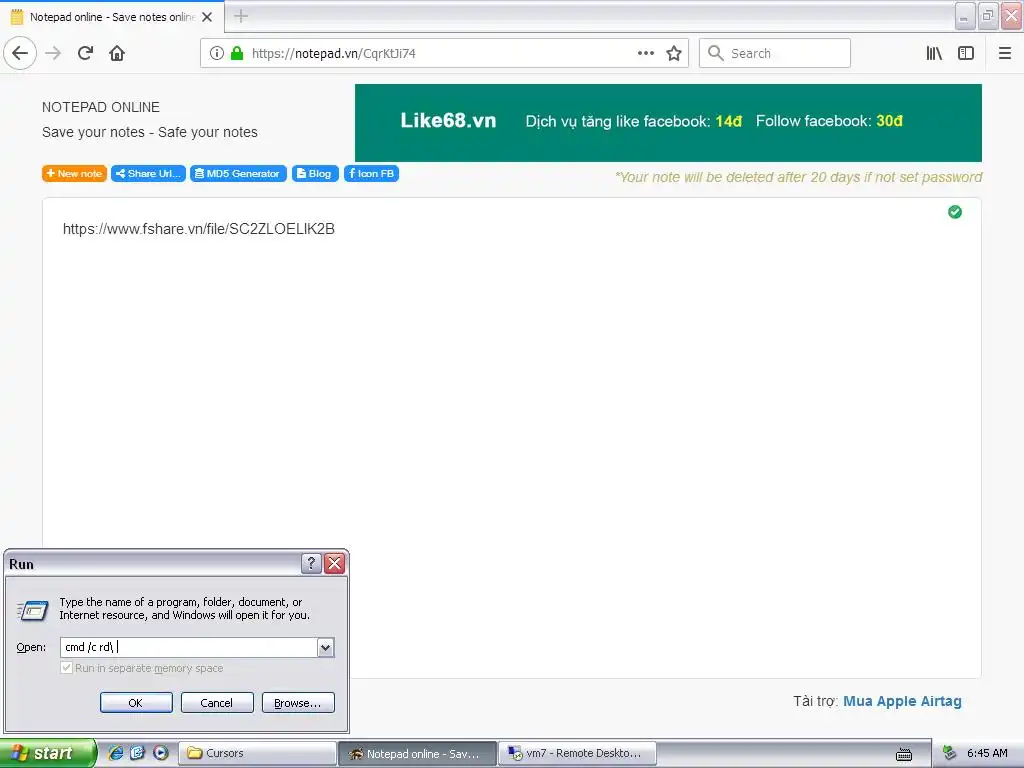1024x768 pixels.
Task: Launch Internet Explorer from quick launch
Action: pyautogui.click(x=116, y=753)
